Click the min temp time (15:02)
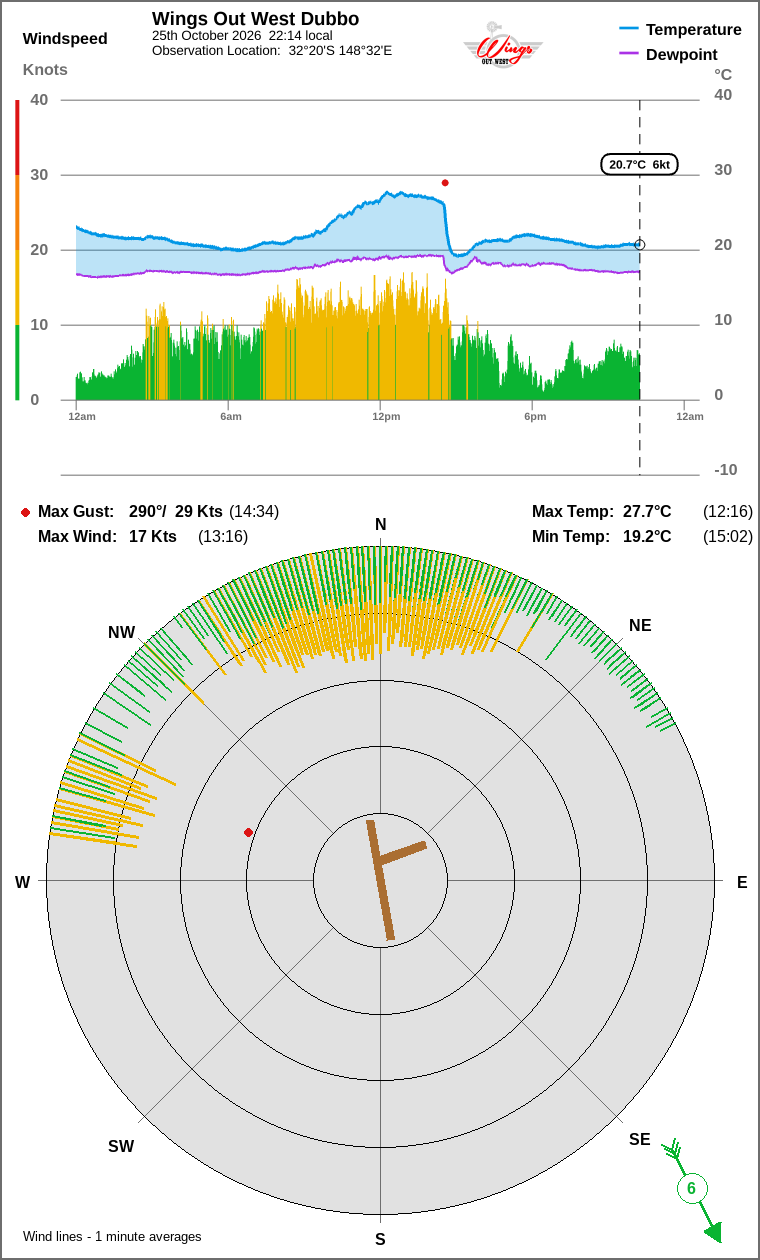 [728, 536]
